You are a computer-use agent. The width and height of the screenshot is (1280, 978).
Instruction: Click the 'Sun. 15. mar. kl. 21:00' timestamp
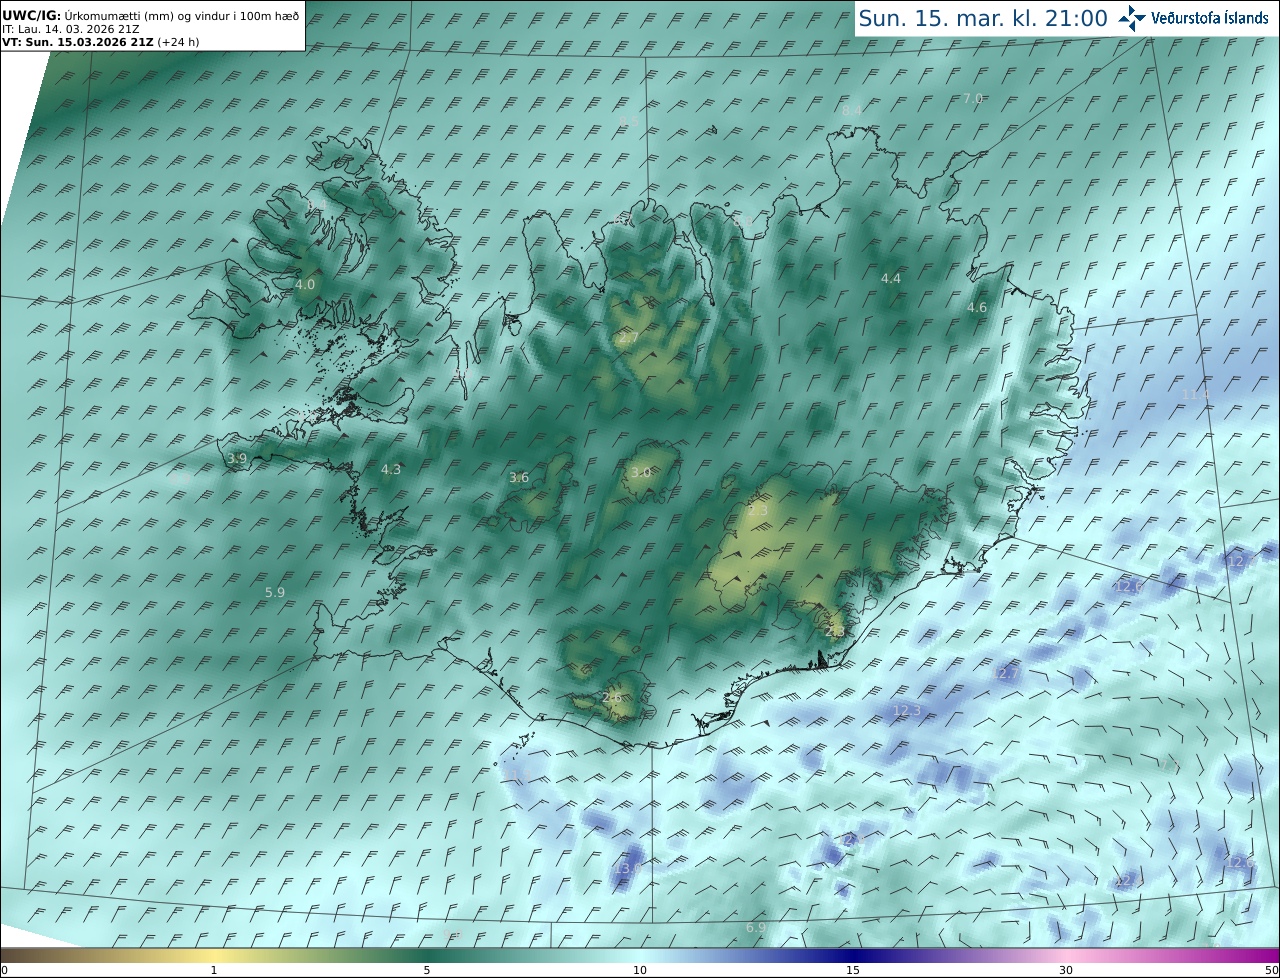(x=983, y=18)
